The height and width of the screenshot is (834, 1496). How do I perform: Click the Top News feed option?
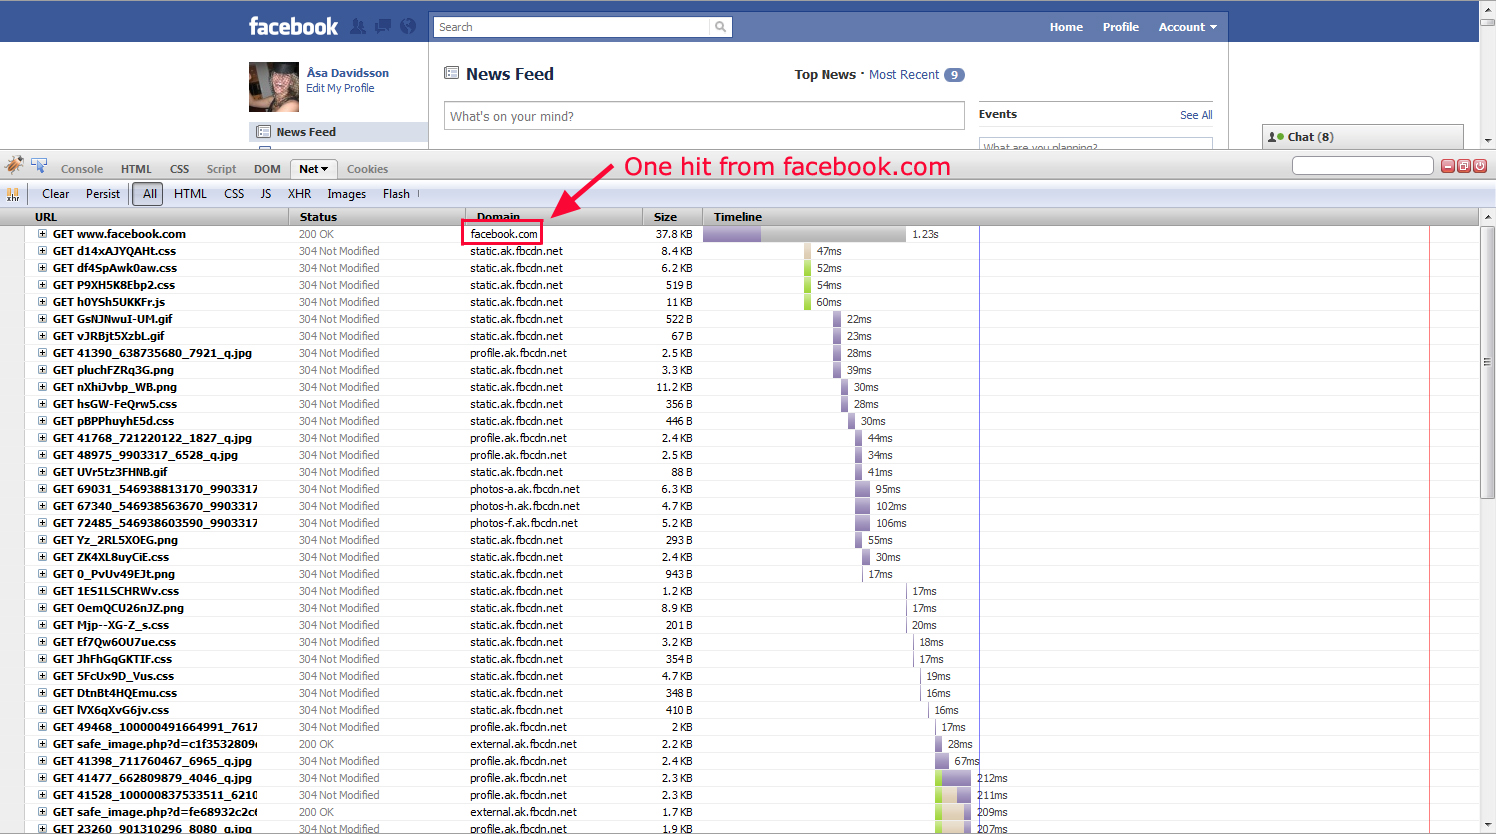pyautogui.click(x=825, y=75)
